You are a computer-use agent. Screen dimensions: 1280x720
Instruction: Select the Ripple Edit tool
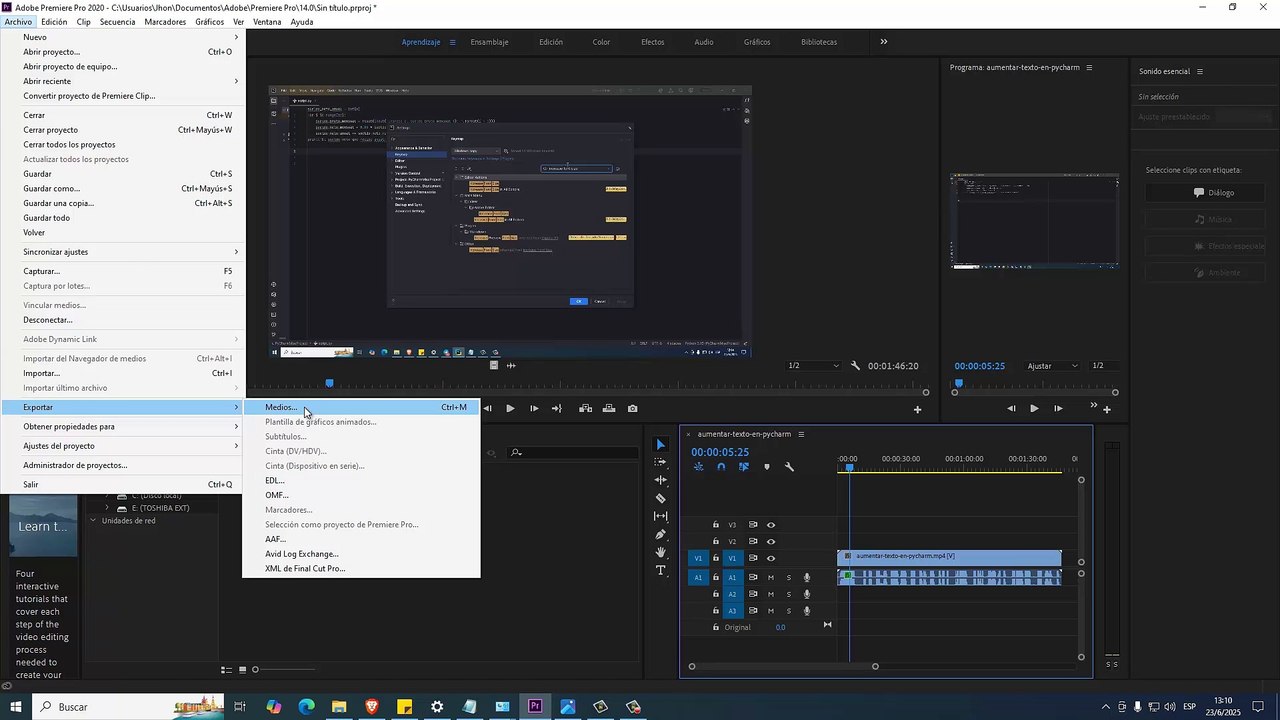(x=660, y=480)
